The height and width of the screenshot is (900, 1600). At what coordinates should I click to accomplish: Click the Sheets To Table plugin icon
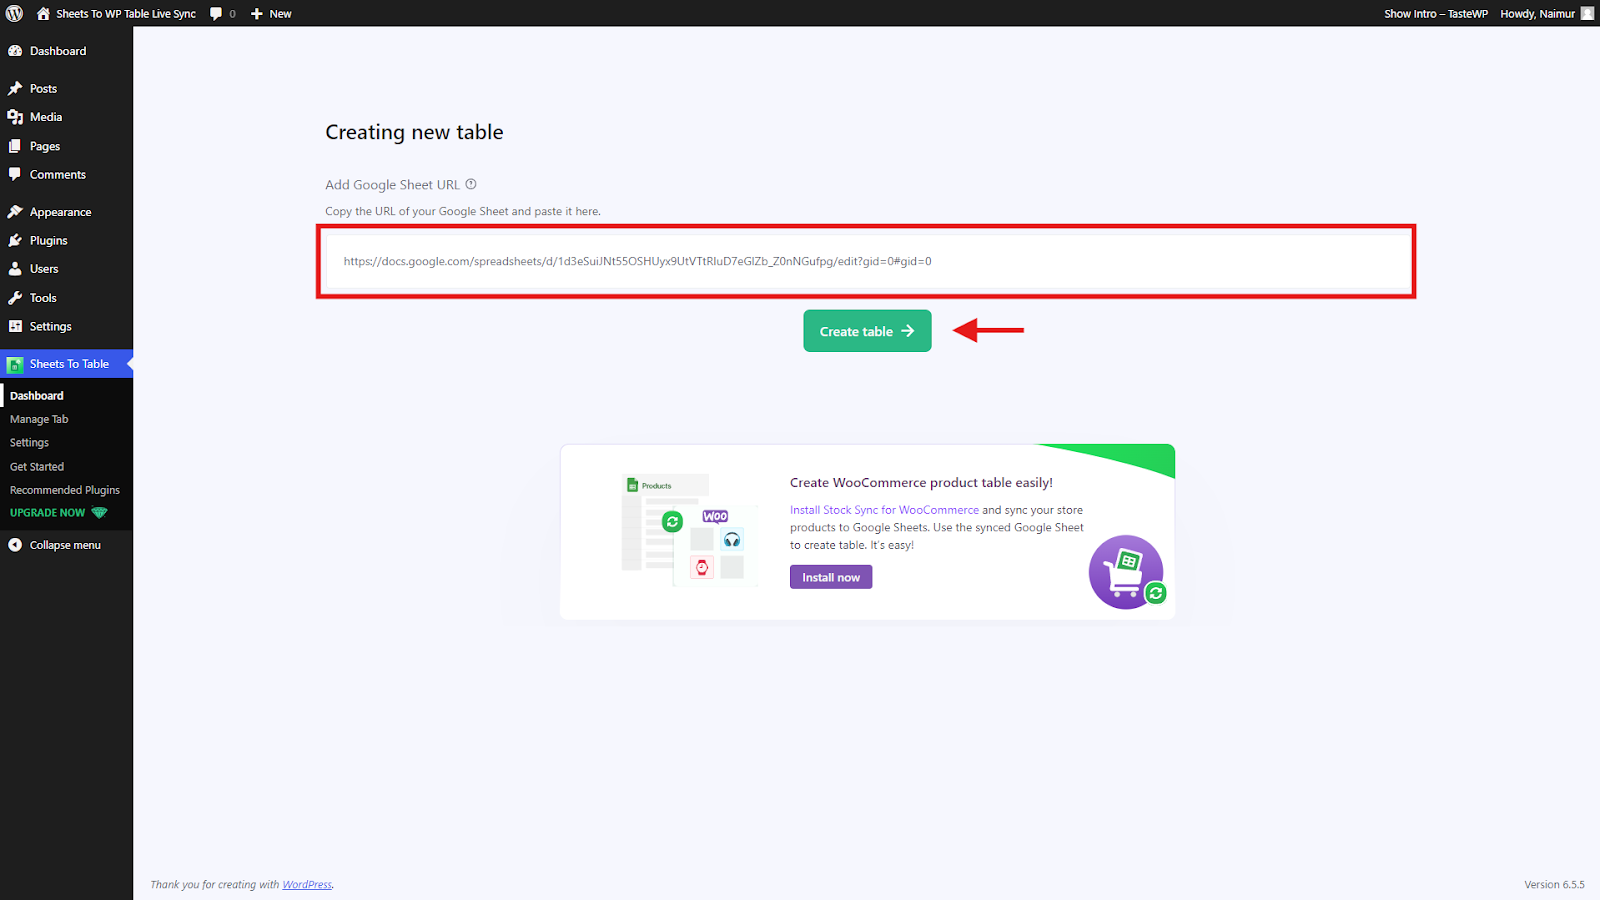(15, 365)
